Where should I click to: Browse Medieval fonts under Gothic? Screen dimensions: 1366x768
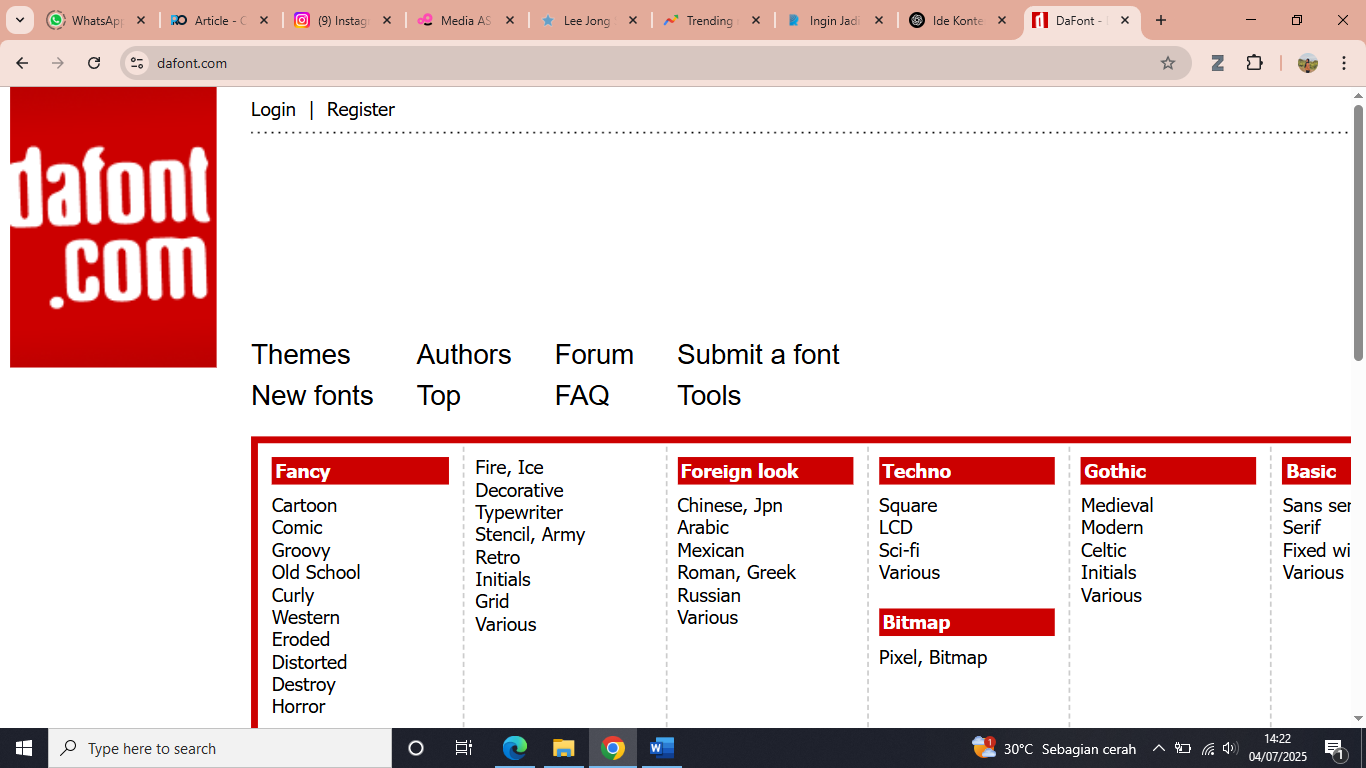click(x=1117, y=505)
